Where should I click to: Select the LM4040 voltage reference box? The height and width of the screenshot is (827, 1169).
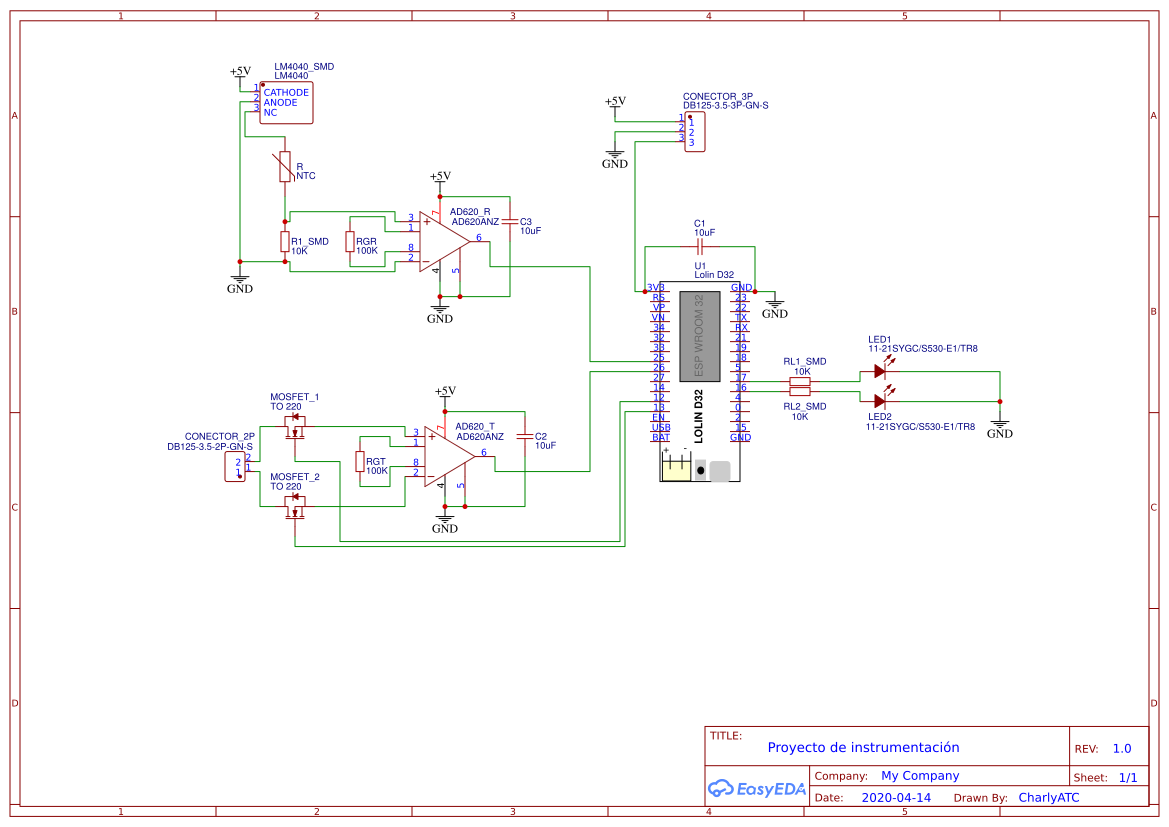click(286, 103)
